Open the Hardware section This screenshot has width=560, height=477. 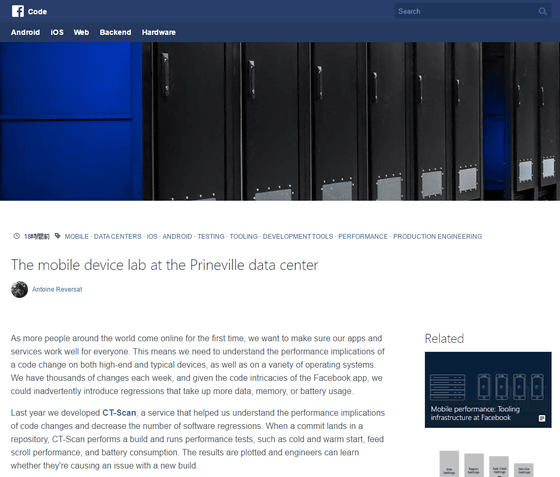tap(159, 32)
